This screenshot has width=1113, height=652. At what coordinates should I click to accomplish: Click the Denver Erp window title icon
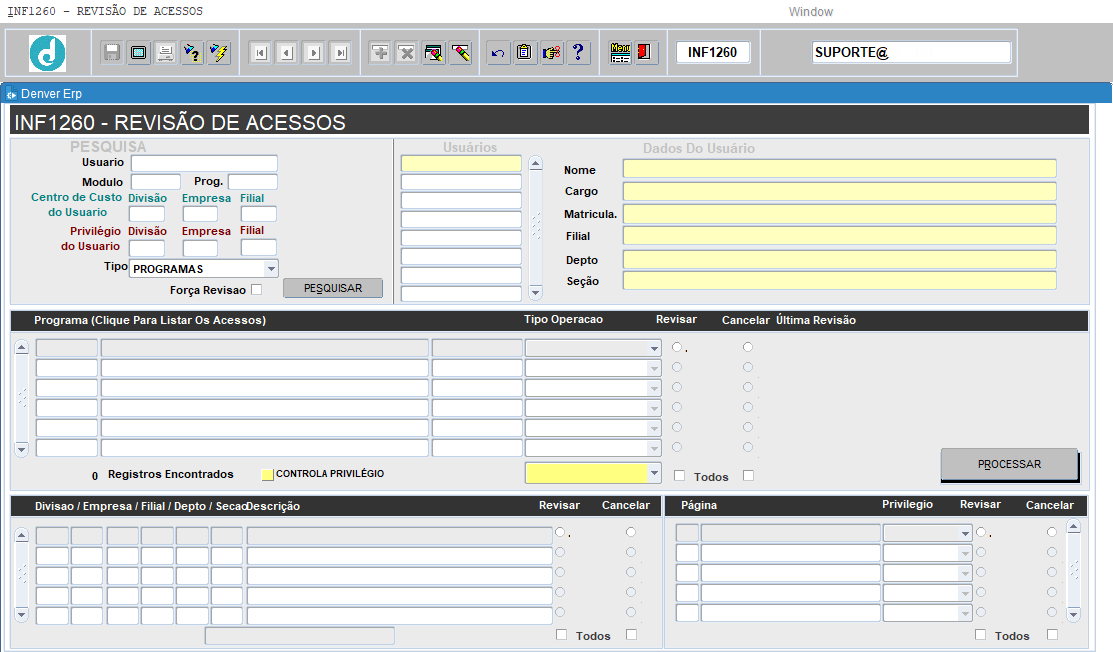click(x=11, y=94)
